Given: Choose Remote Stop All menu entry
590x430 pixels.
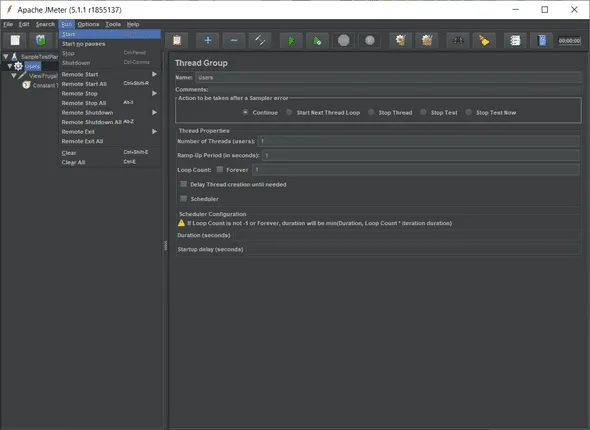Looking at the screenshot, I should tap(110, 103).
